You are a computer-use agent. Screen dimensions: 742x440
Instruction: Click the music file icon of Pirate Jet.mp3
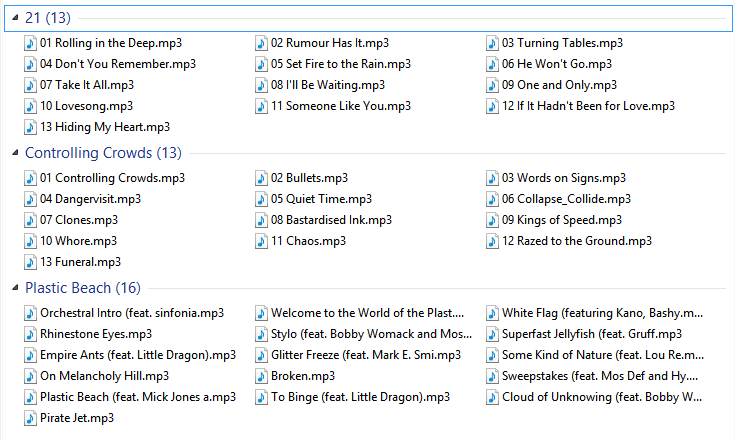[x=30, y=418]
